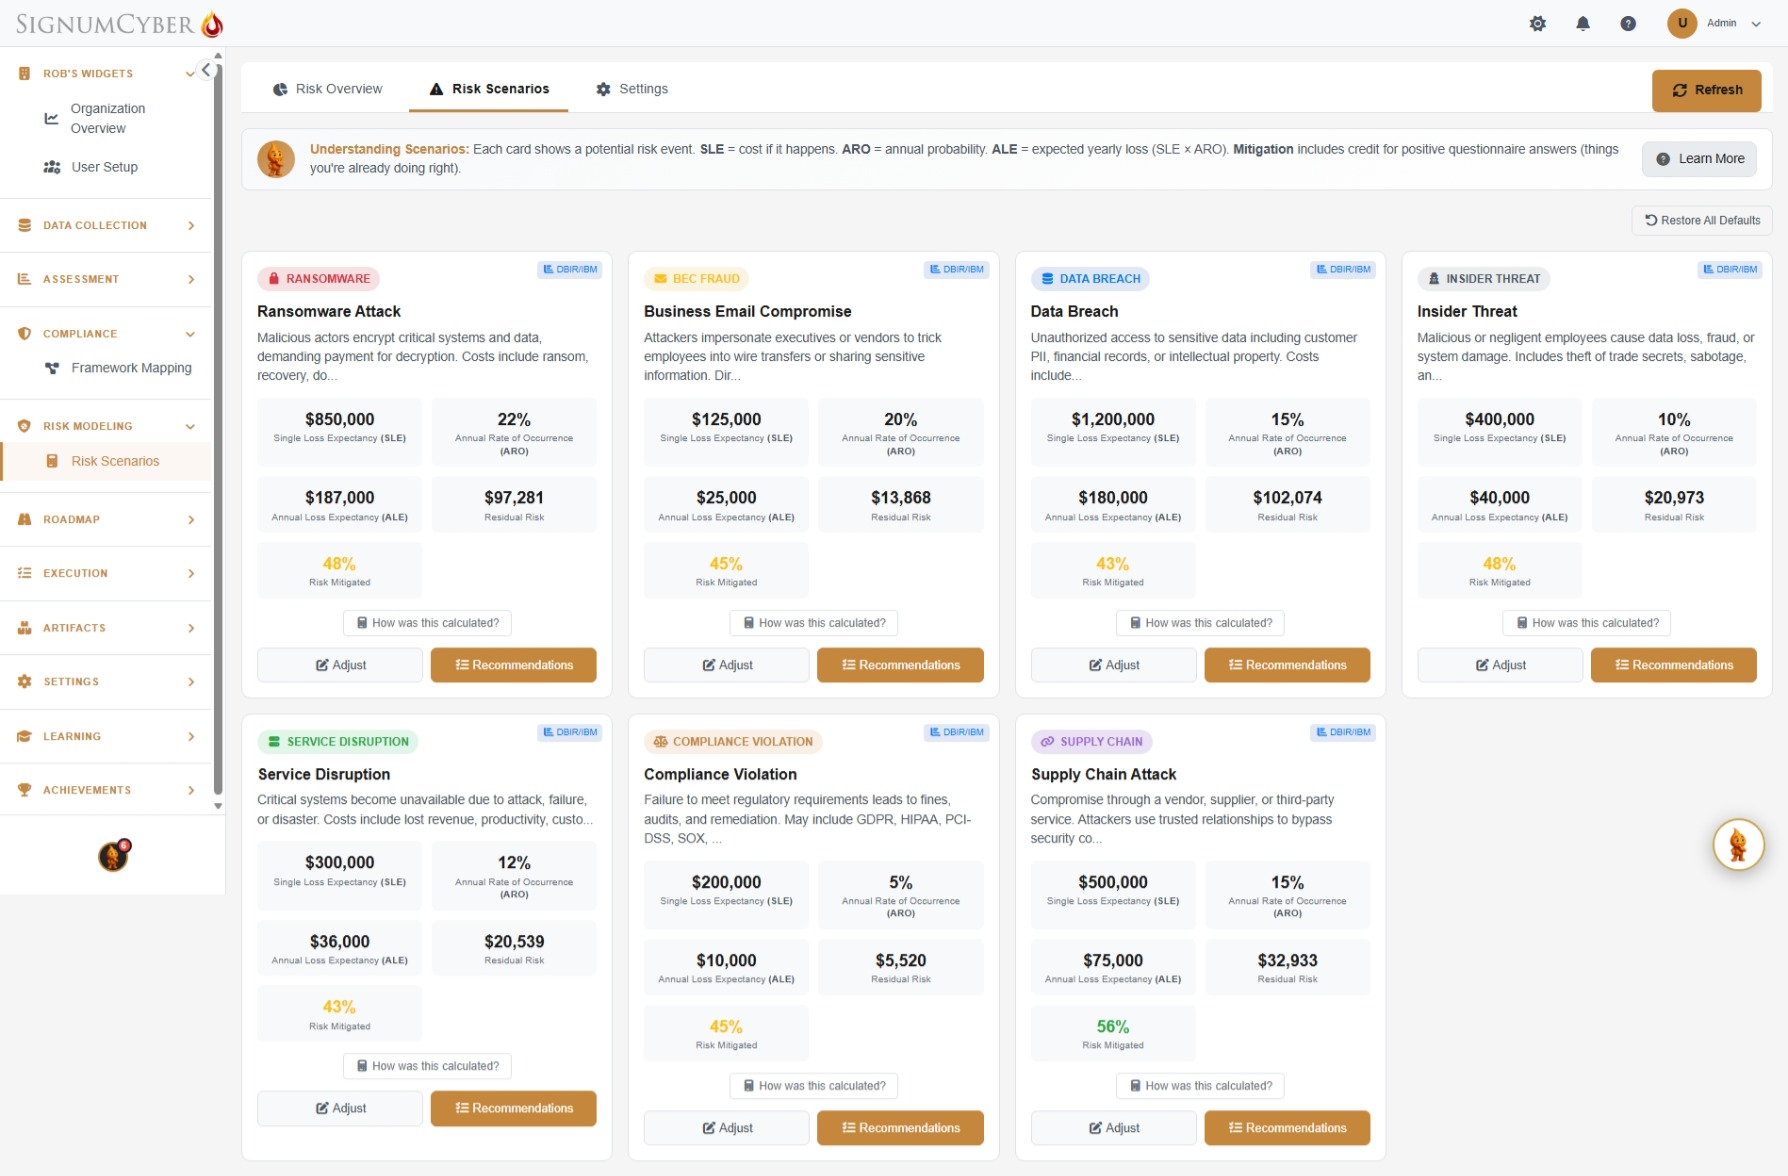Open Recommendations for Ransomware Attack
The image size is (1788, 1176).
pos(513,664)
